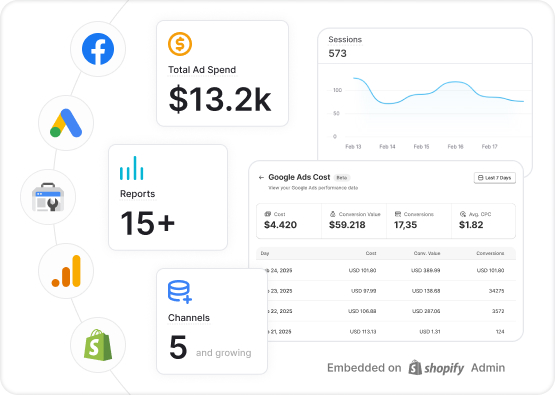Click the Avg. CPC metric icon
The image size is (555, 395).
point(463,214)
